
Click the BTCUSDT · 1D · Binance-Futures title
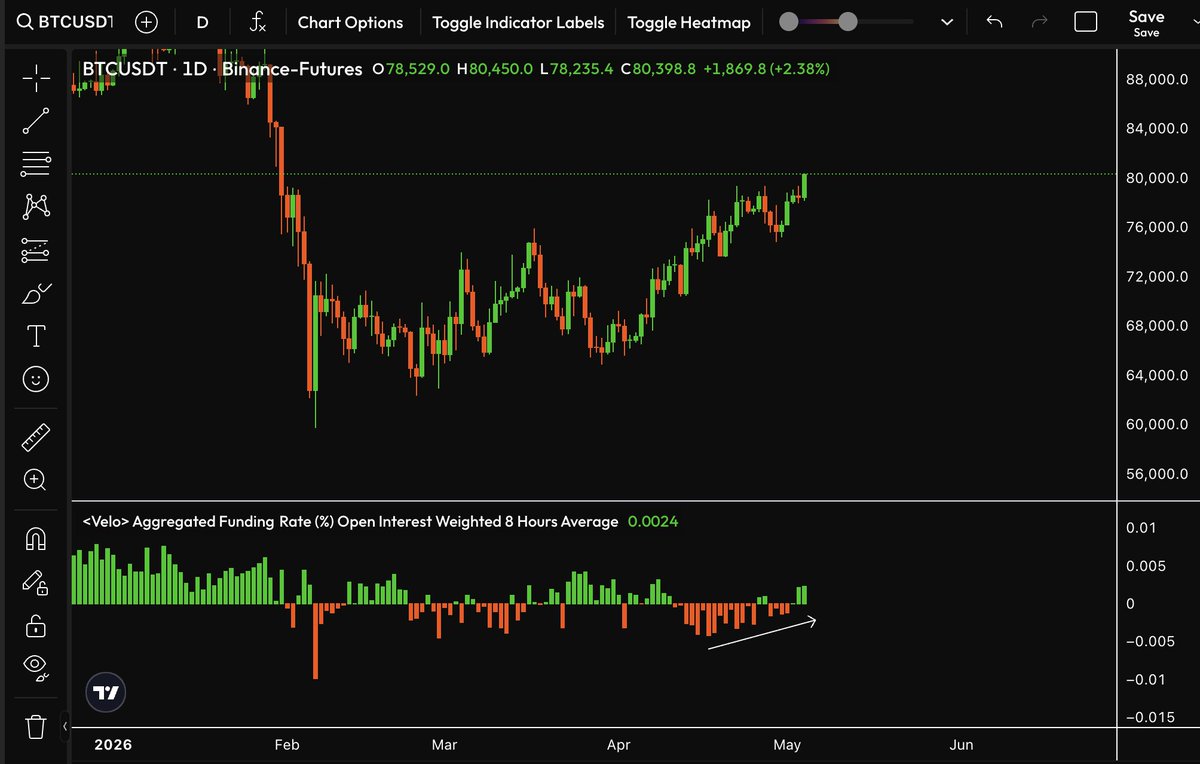[221, 69]
